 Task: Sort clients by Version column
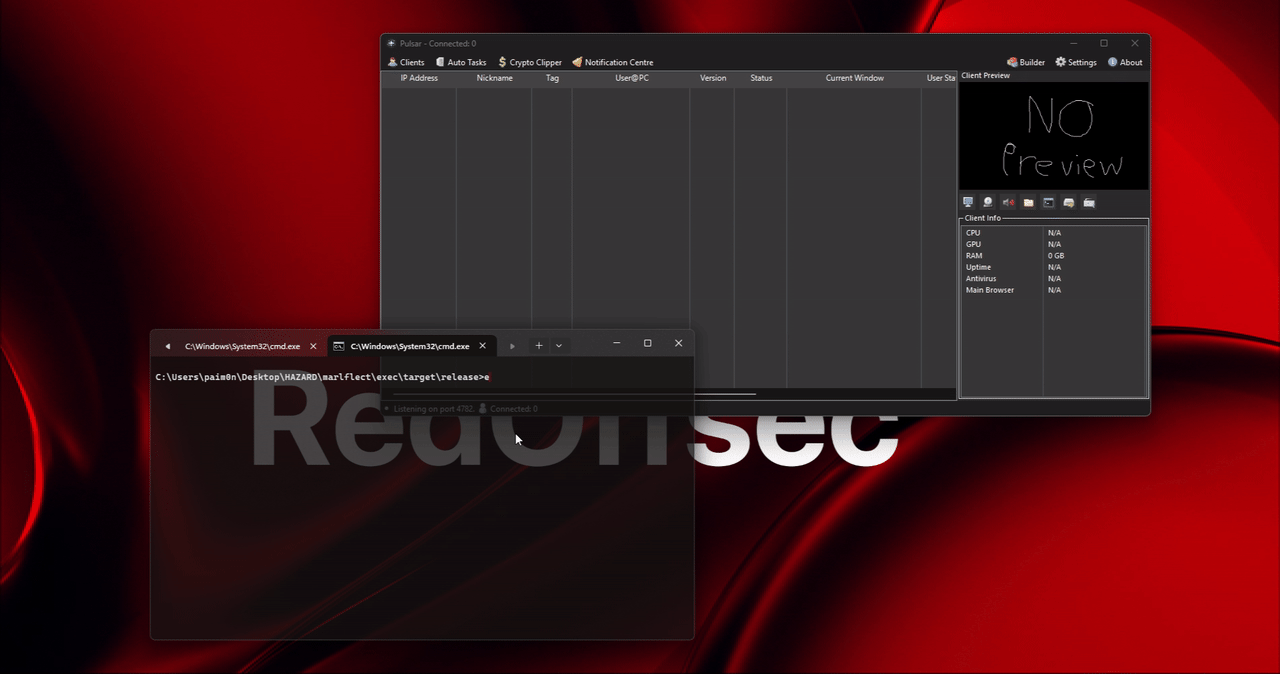point(713,78)
